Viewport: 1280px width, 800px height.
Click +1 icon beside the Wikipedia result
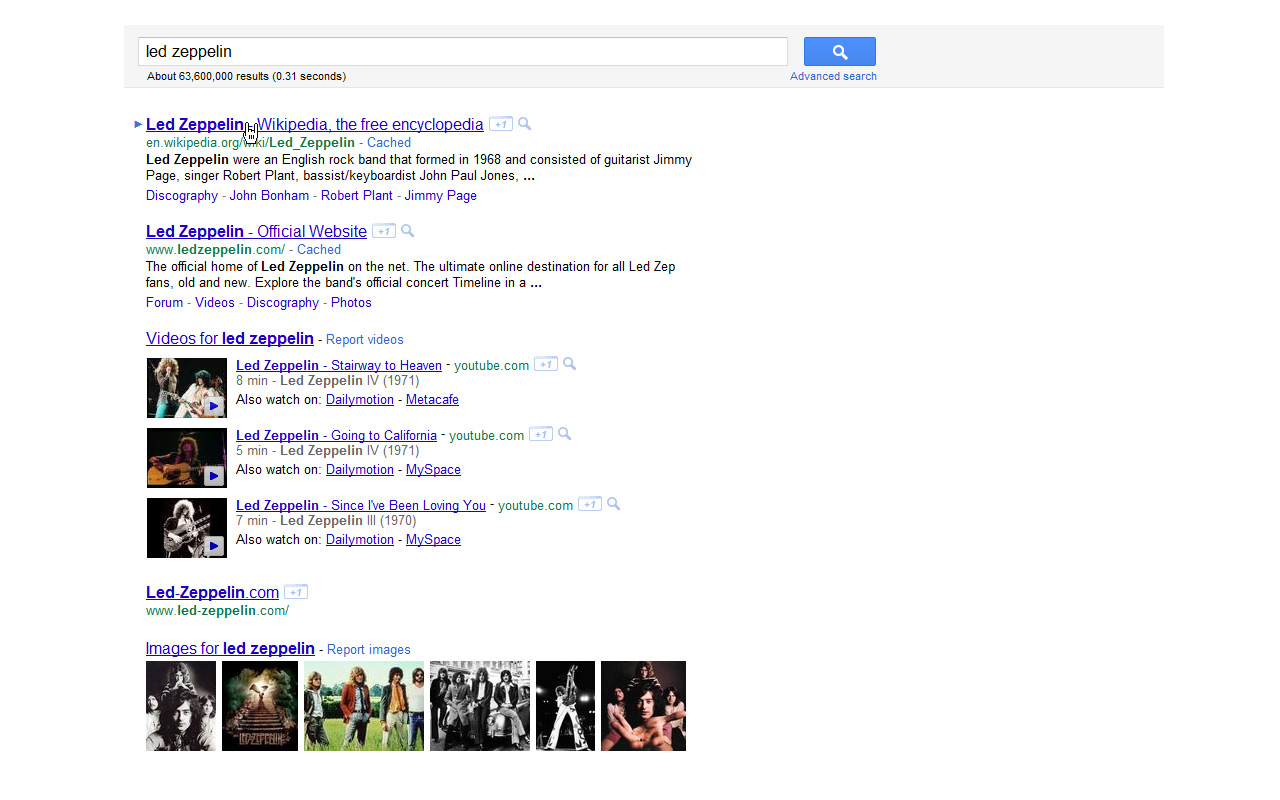tap(501, 124)
